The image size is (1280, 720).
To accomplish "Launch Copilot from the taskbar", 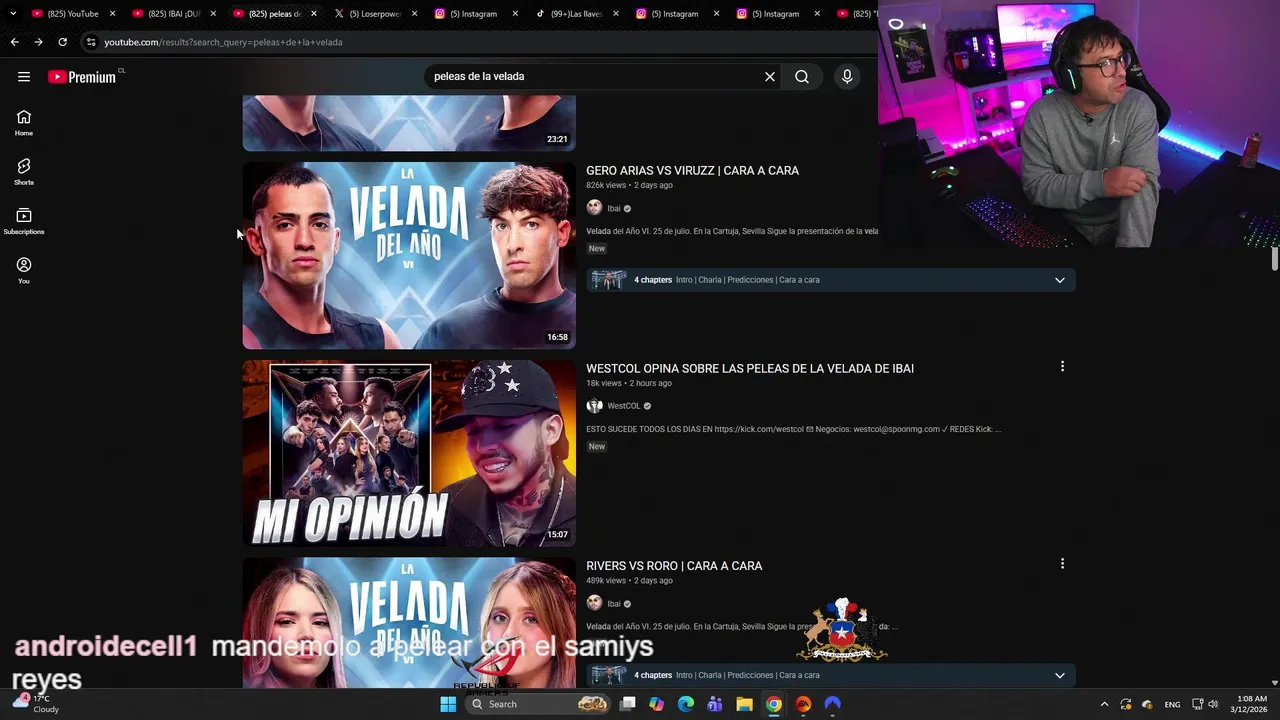I will click(x=656, y=704).
